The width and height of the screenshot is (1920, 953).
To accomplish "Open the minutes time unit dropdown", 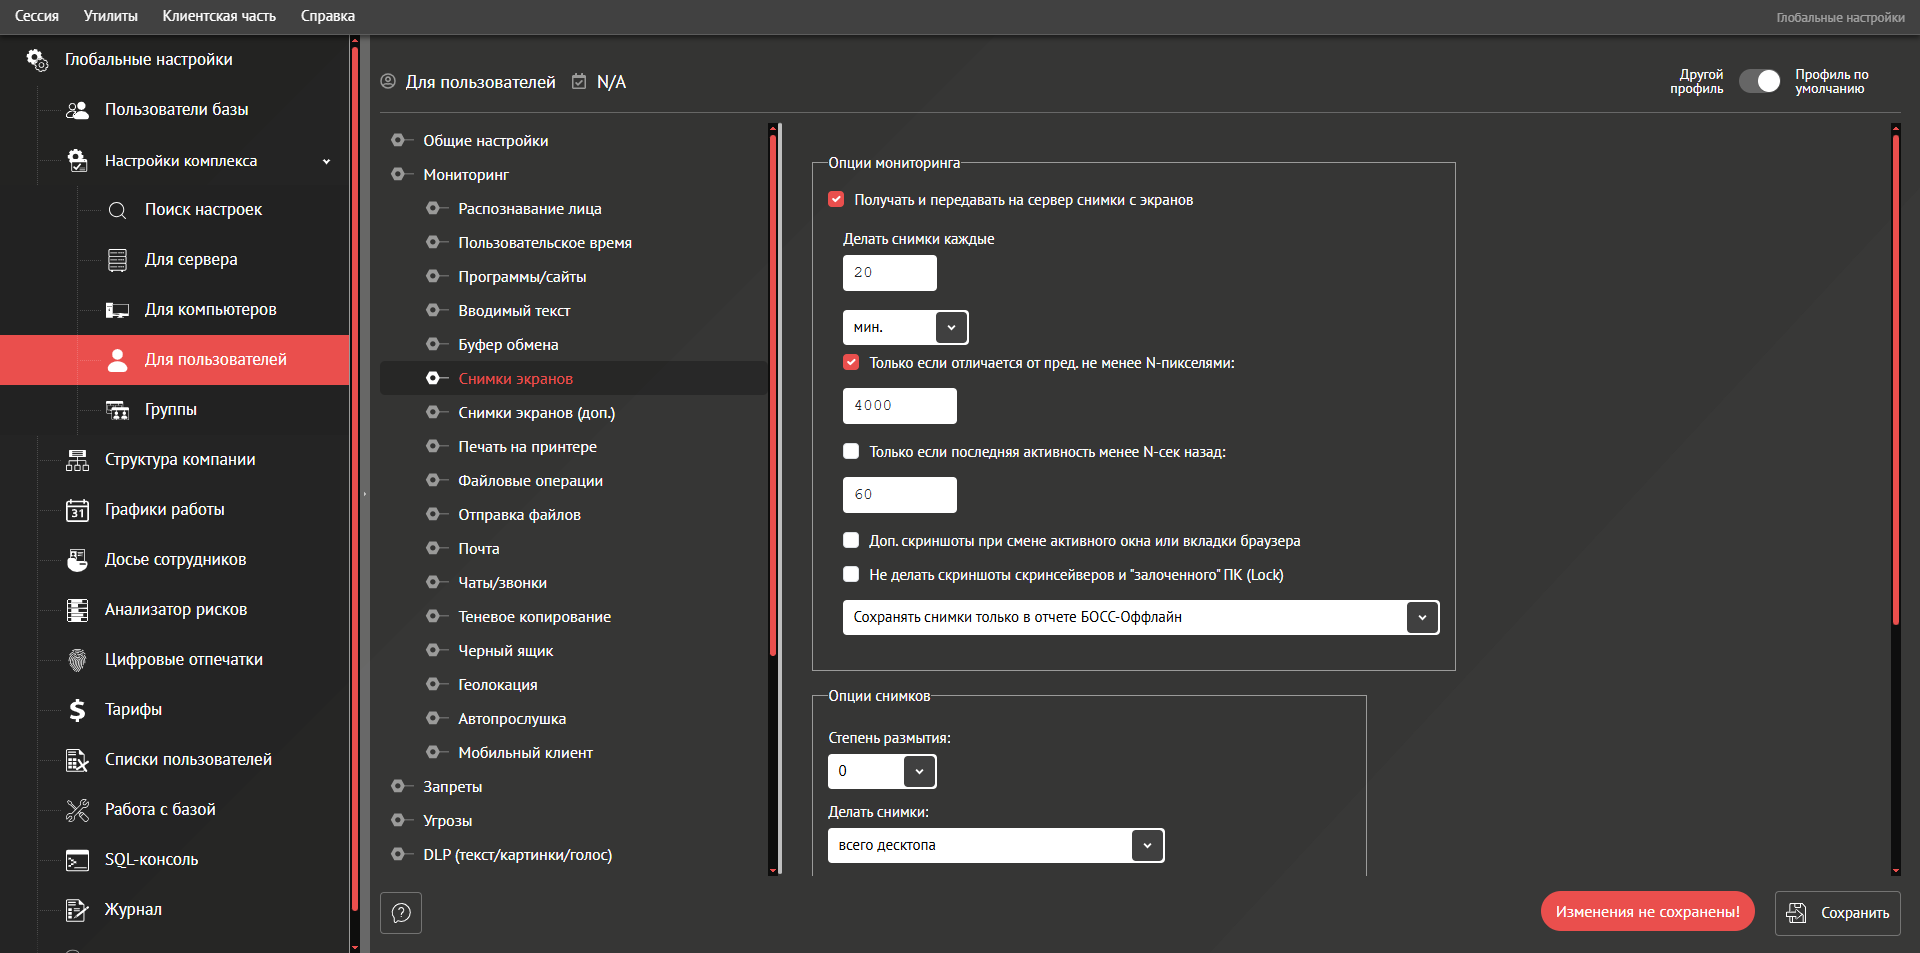I will coord(950,328).
